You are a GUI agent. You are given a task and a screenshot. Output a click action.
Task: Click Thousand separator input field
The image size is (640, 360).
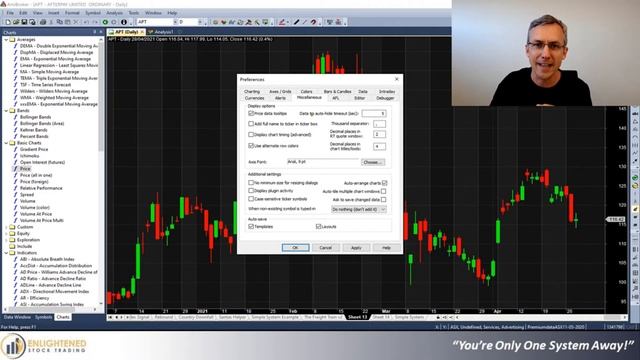click(379, 124)
